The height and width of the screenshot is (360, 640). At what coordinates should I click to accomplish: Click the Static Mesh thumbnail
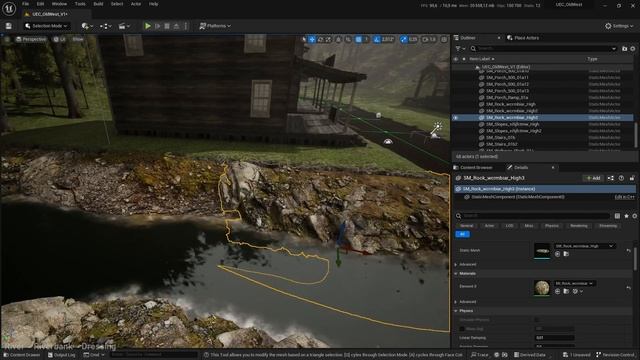pos(542,251)
